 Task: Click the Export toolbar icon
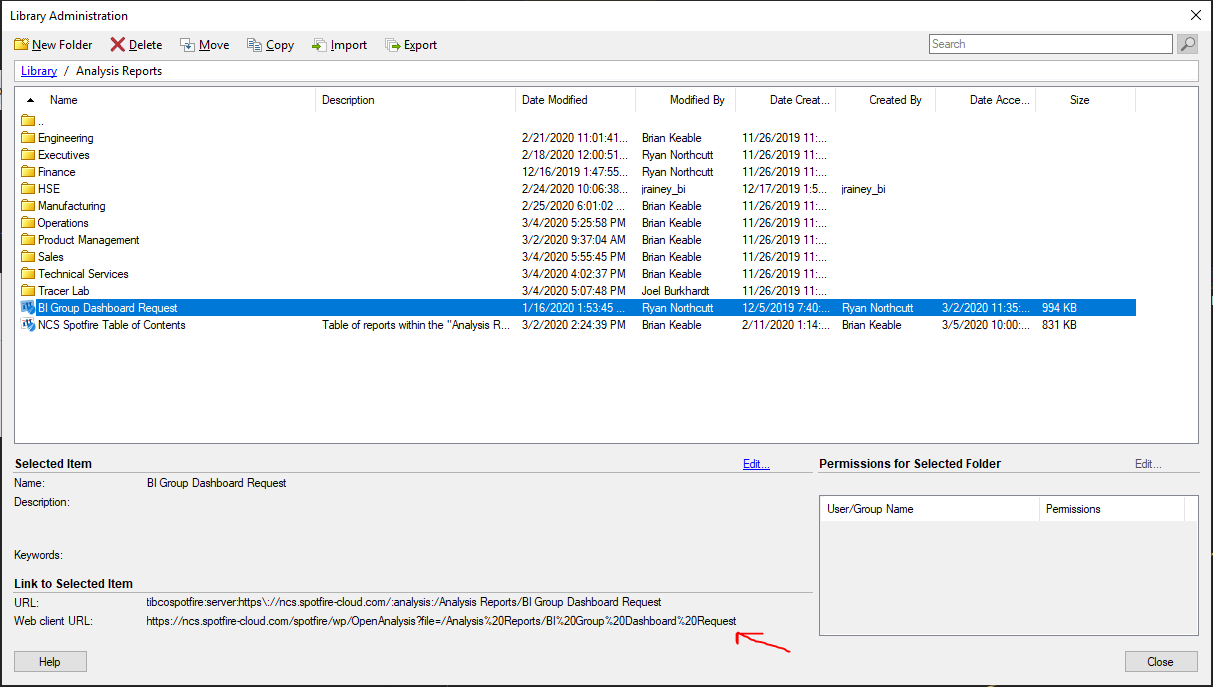pos(392,45)
